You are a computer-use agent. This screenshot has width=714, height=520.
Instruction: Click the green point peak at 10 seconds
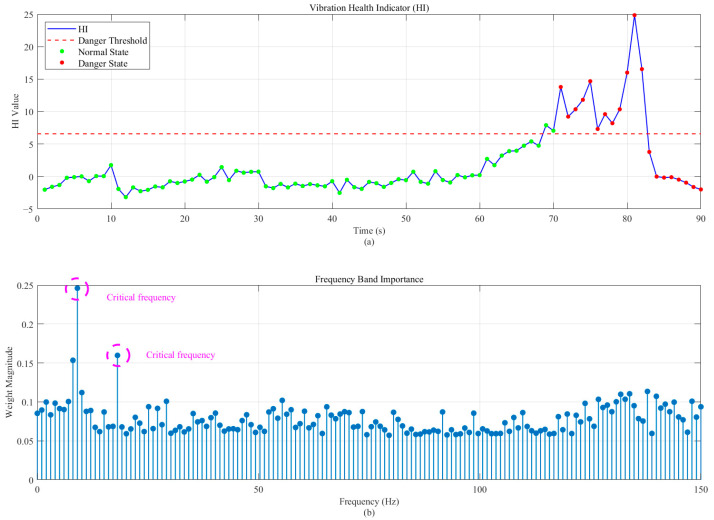pos(111,165)
